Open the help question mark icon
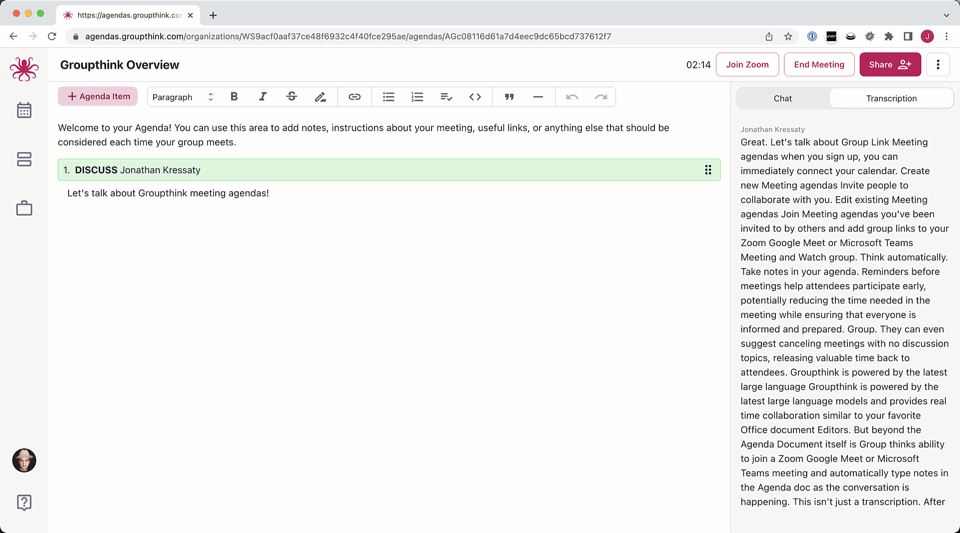Screen dimensions: 960x533 click(24, 502)
